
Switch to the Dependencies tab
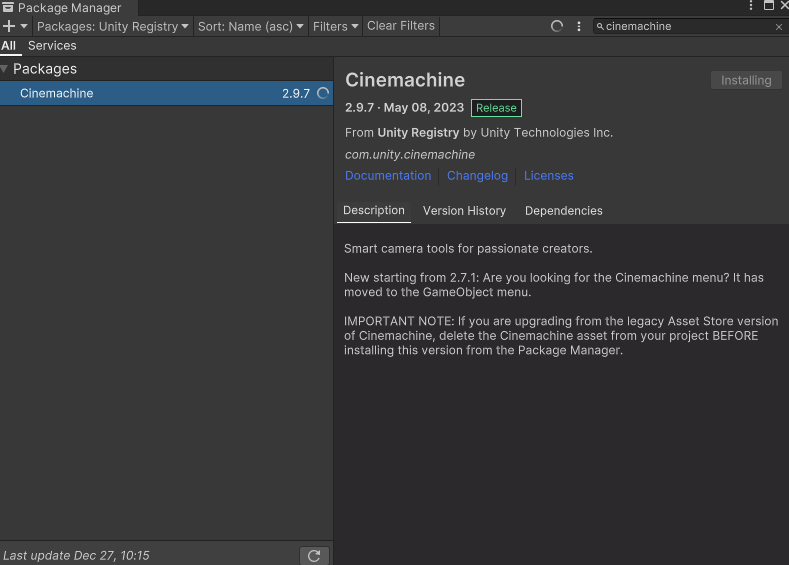[x=564, y=211]
